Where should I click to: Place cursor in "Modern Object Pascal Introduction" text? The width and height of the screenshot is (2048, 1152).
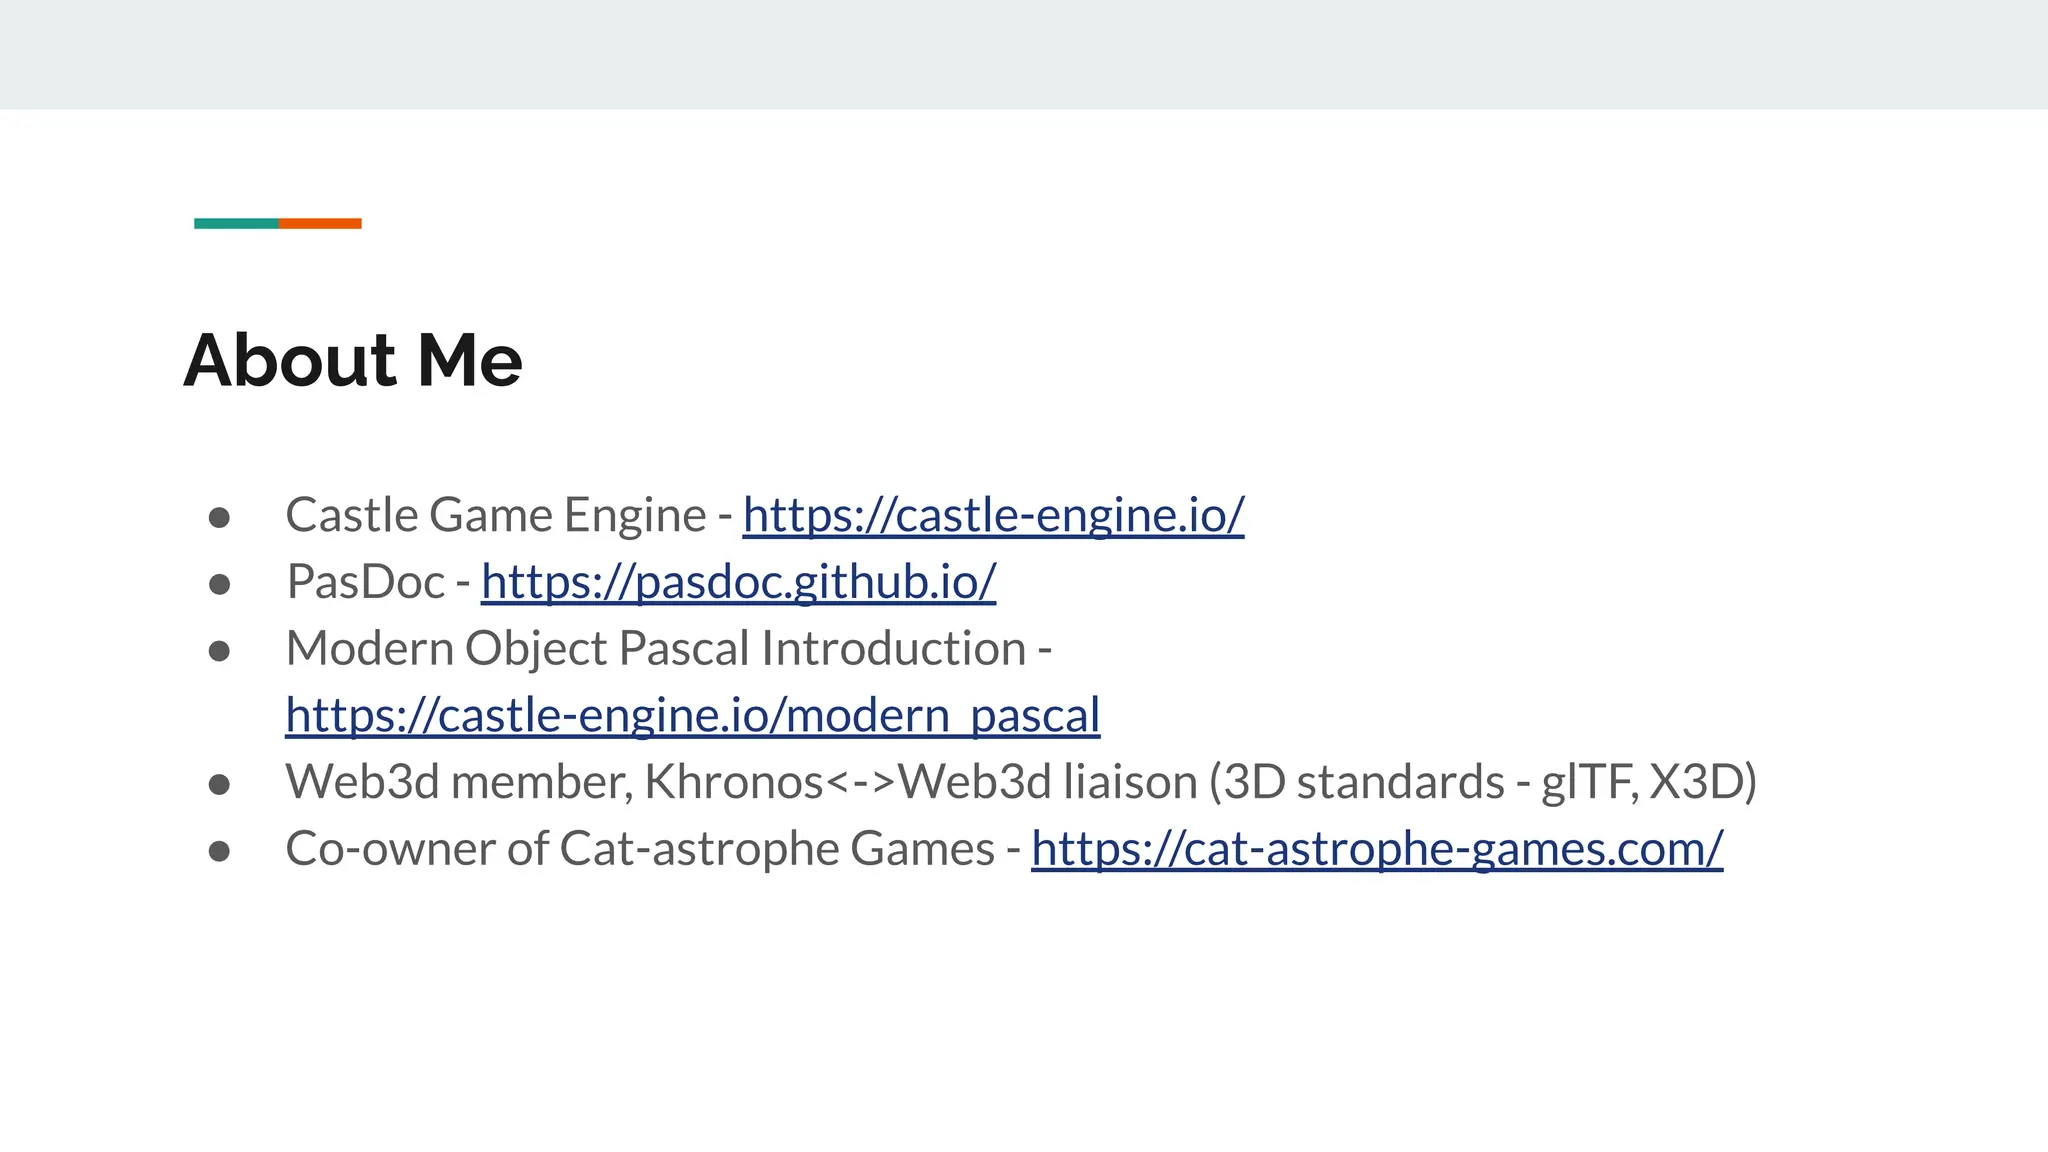click(x=656, y=649)
